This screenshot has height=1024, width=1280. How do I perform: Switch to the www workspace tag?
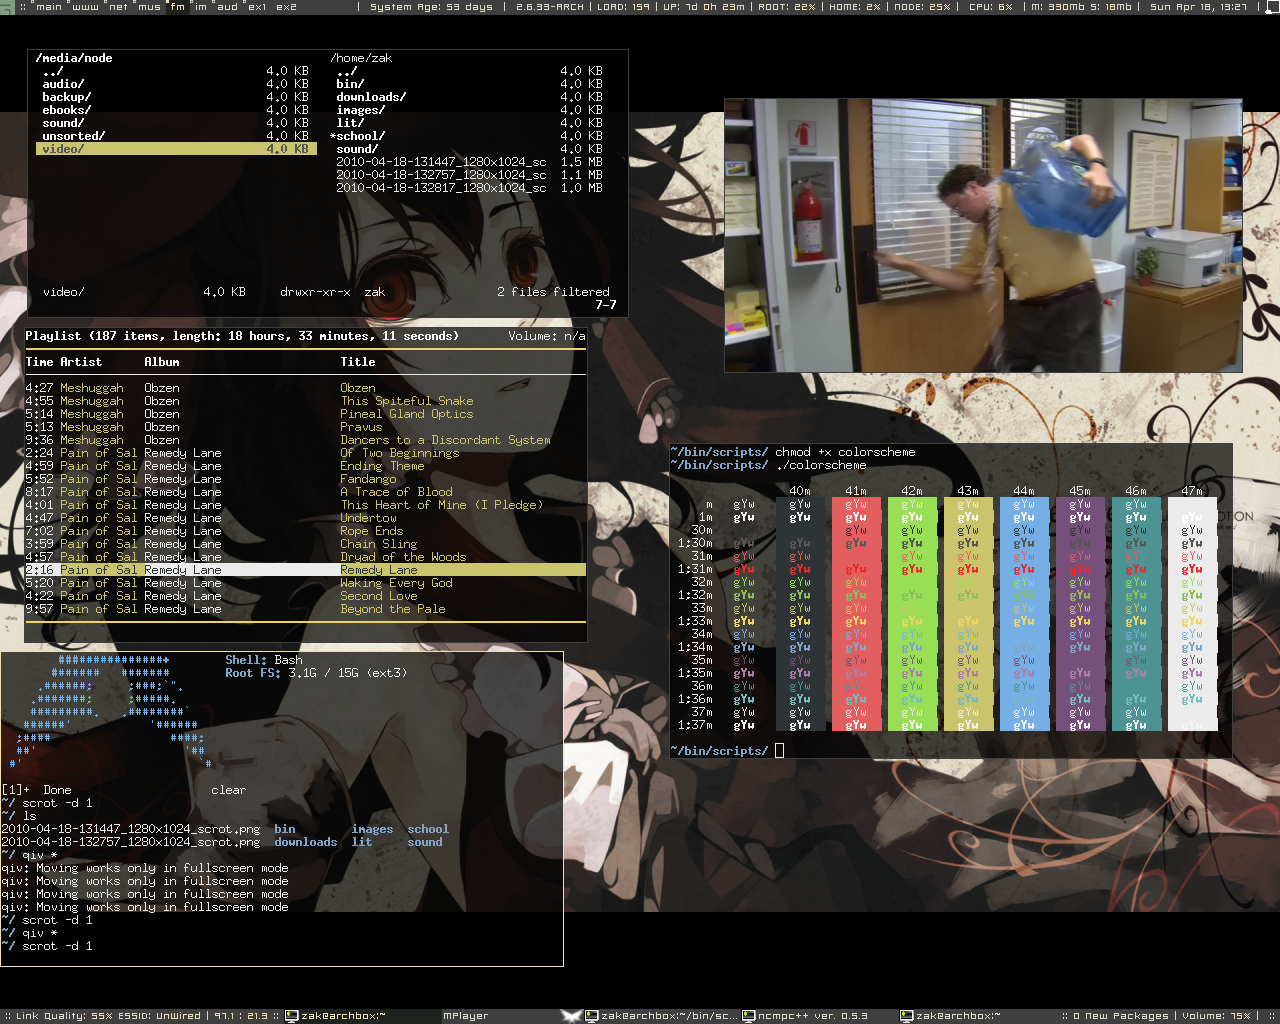pyautogui.click(x=85, y=6)
